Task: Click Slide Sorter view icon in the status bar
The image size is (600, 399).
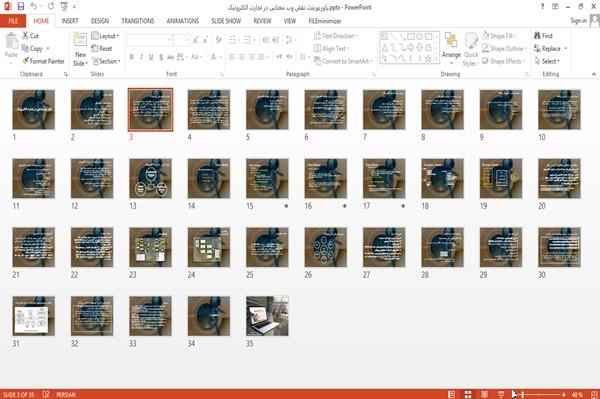Action: pyautogui.click(x=468, y=394)
